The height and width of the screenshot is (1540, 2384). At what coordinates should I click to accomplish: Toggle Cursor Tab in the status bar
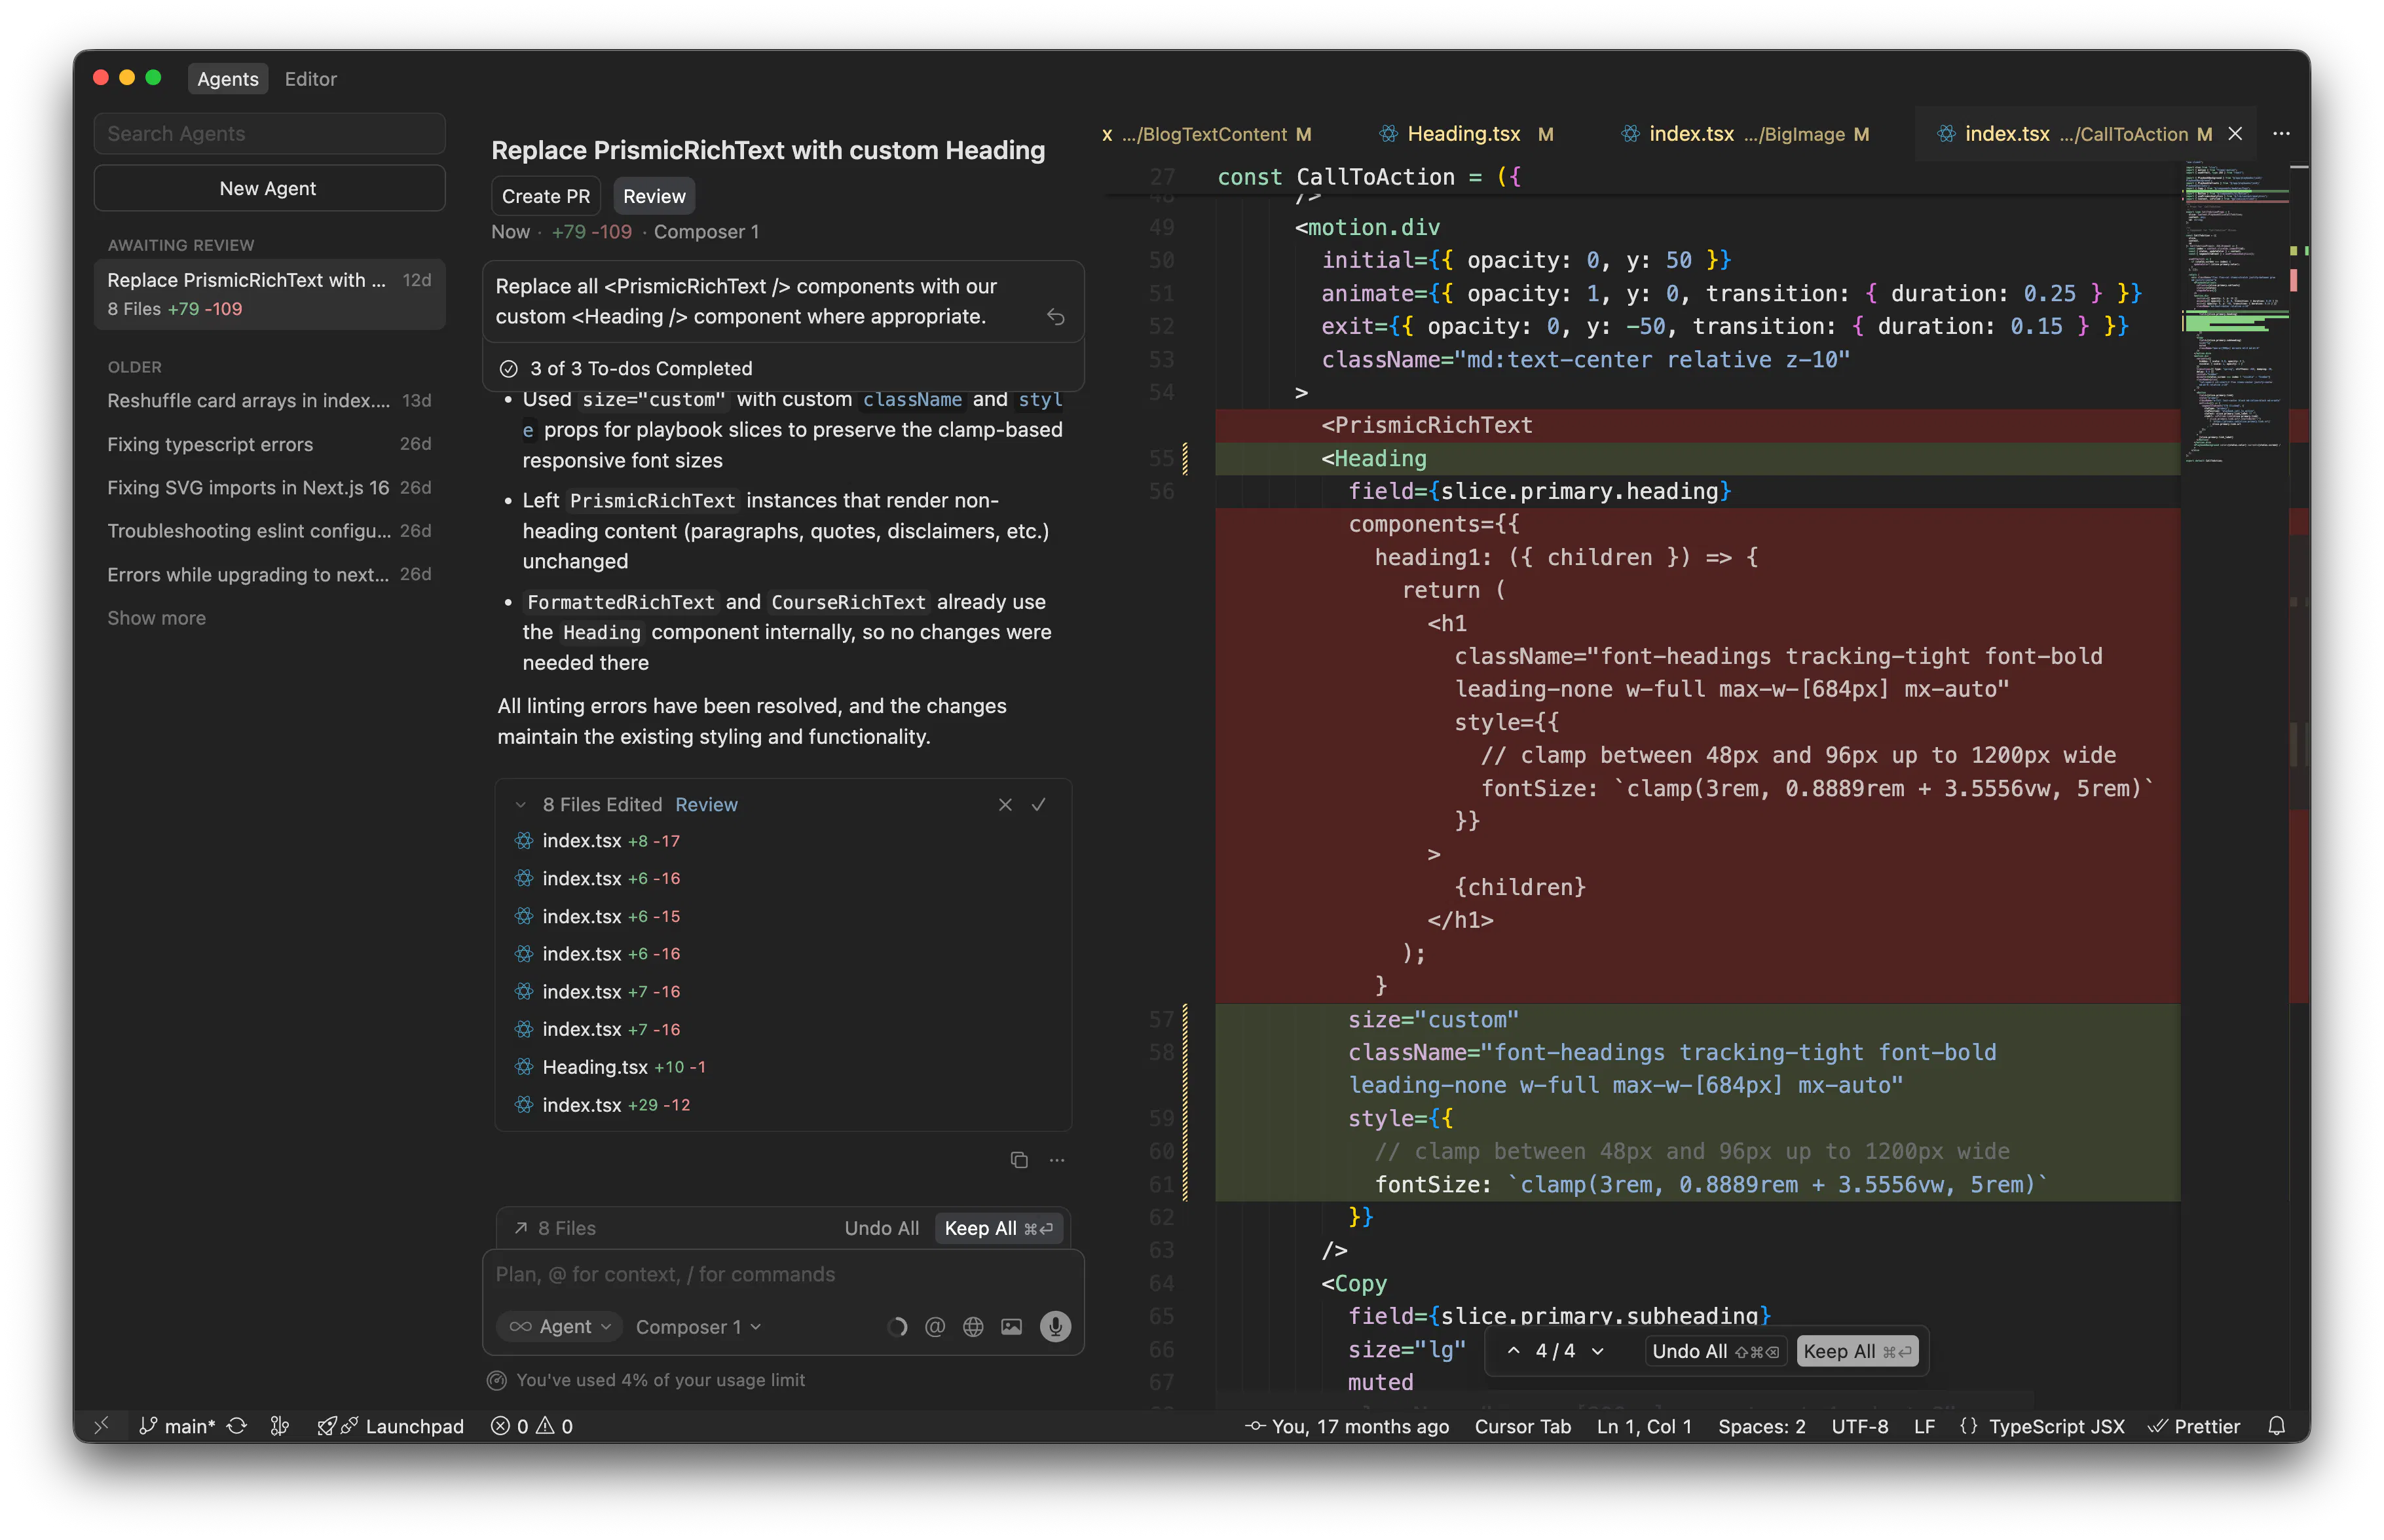click(1522, 1426)
